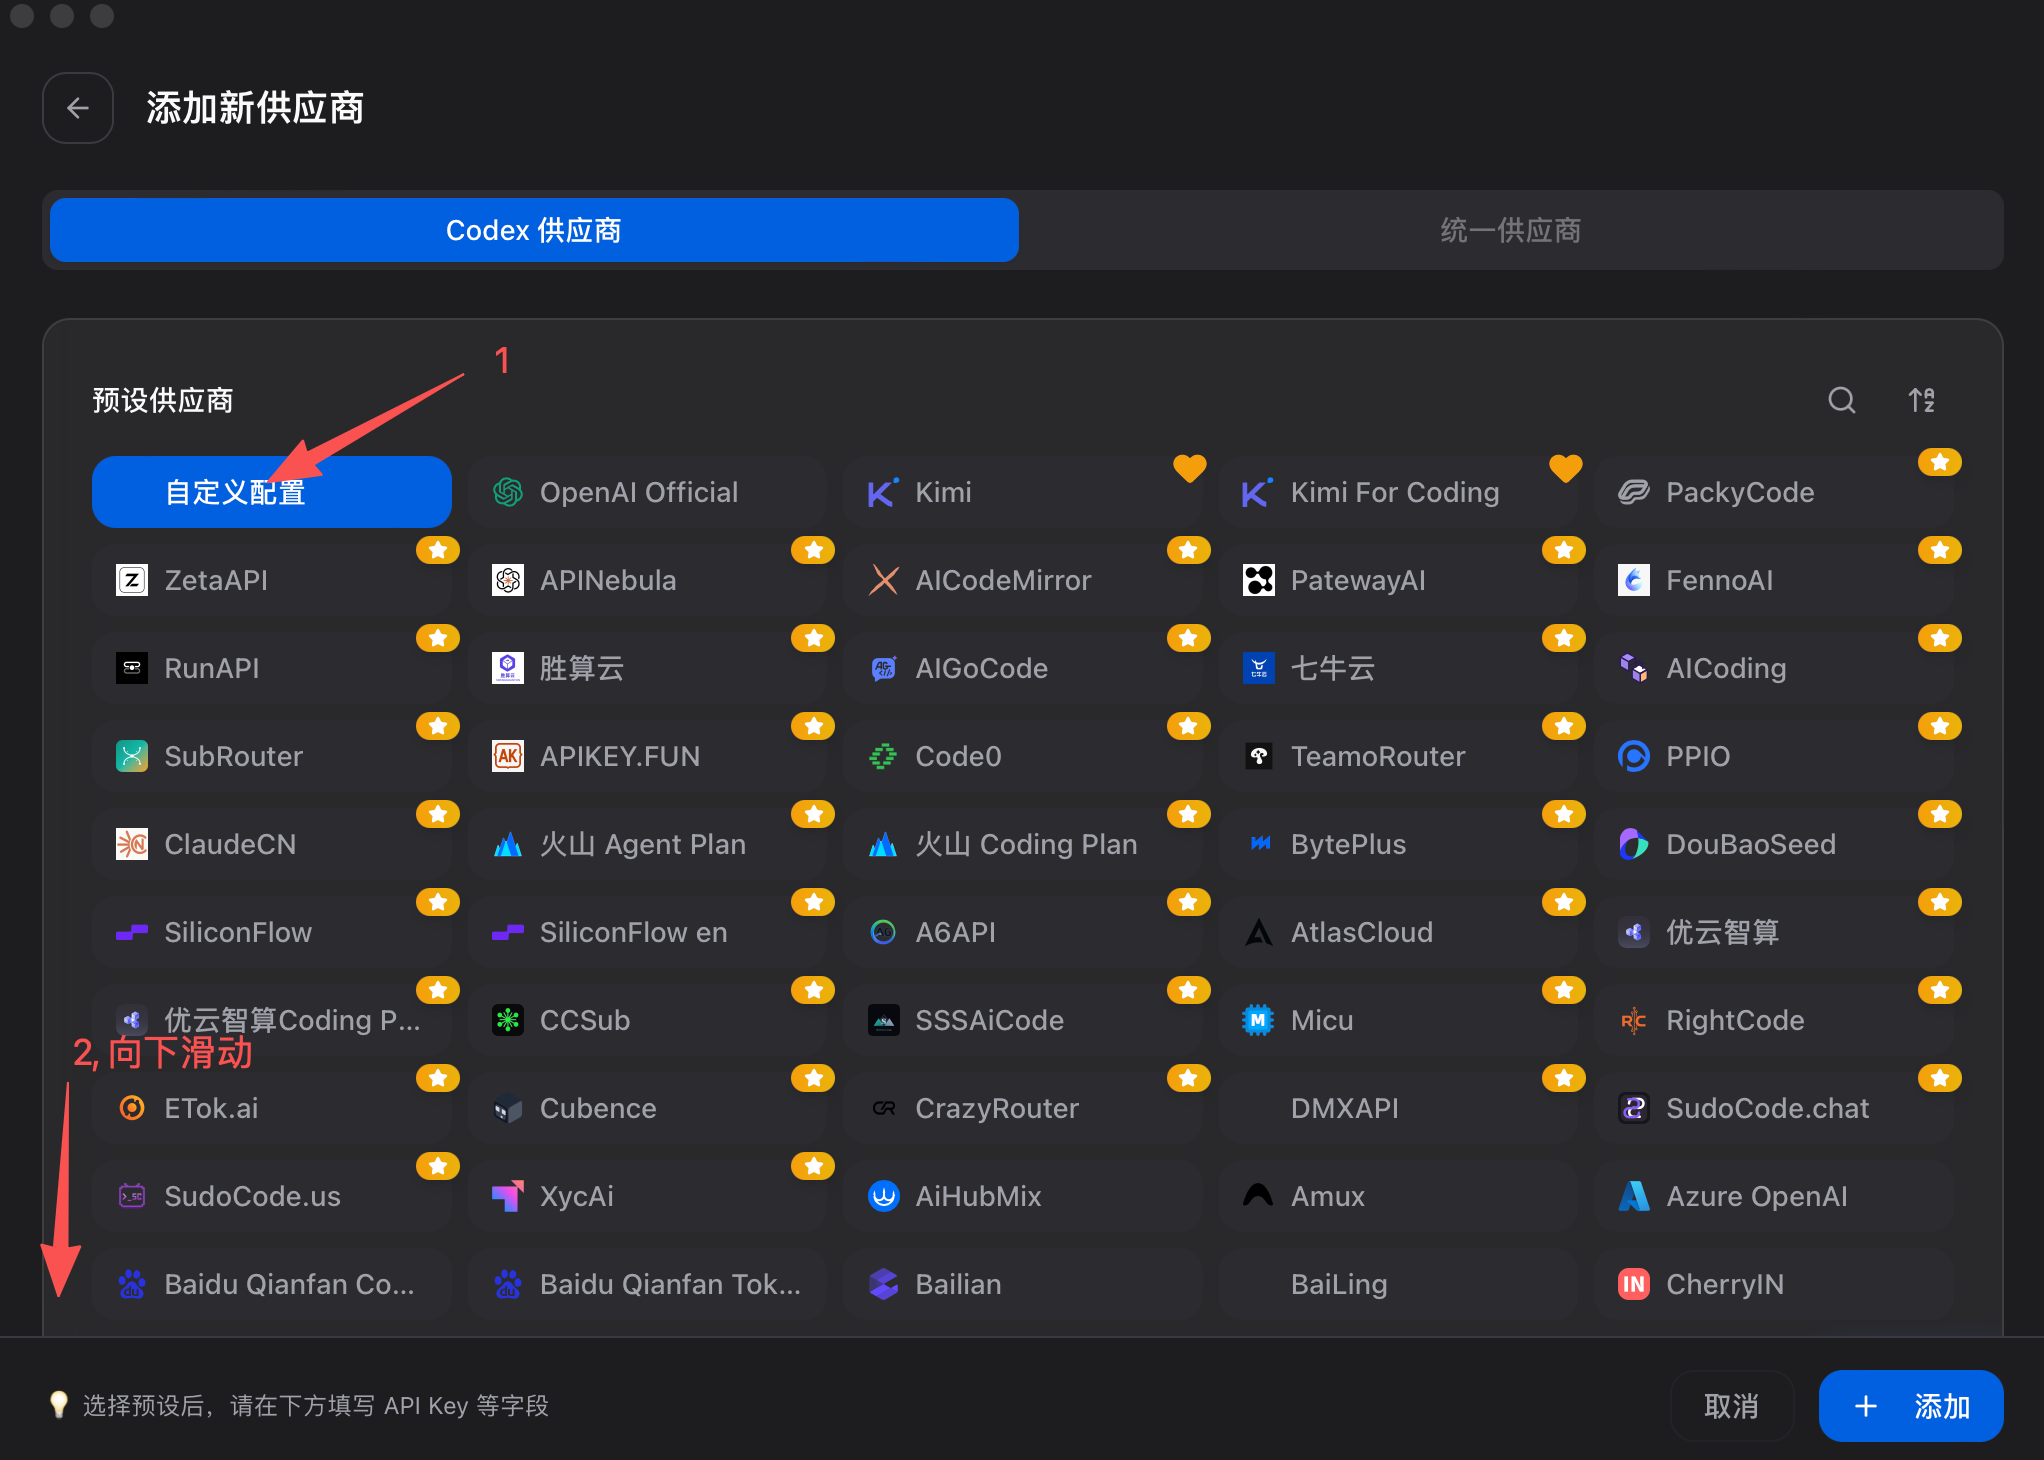Select PackyCode provider
The height and width of the screenshot is (1460, 2044).
pos(1774,492)
